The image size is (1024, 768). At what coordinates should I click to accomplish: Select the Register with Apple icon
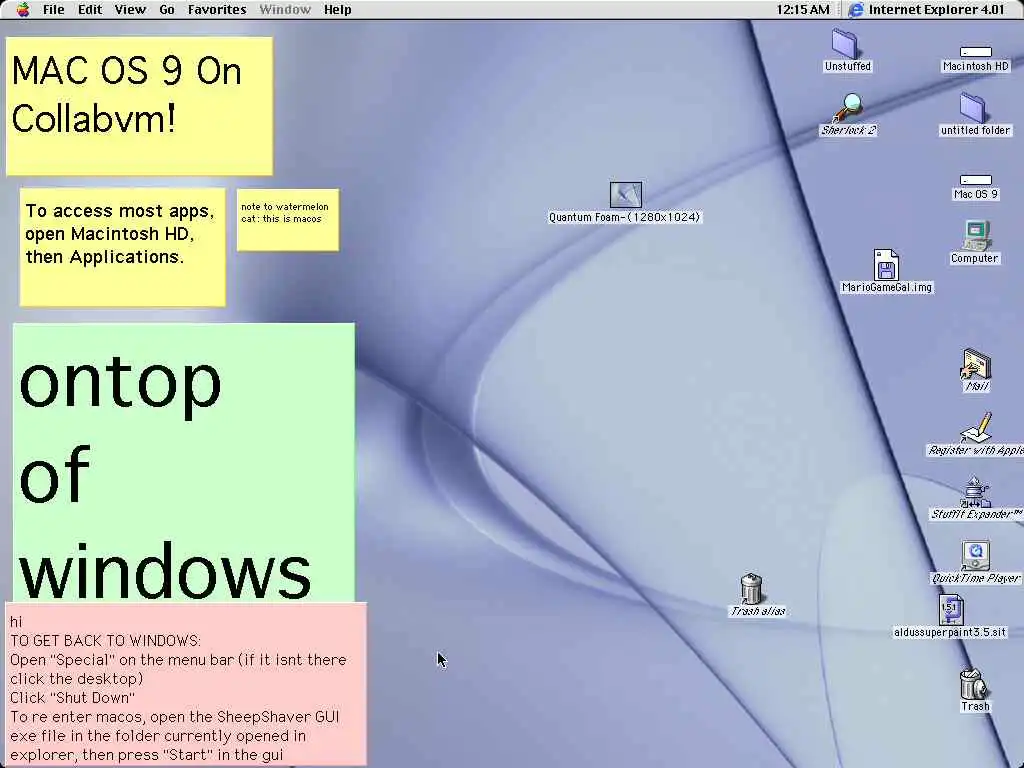(976, 428)
